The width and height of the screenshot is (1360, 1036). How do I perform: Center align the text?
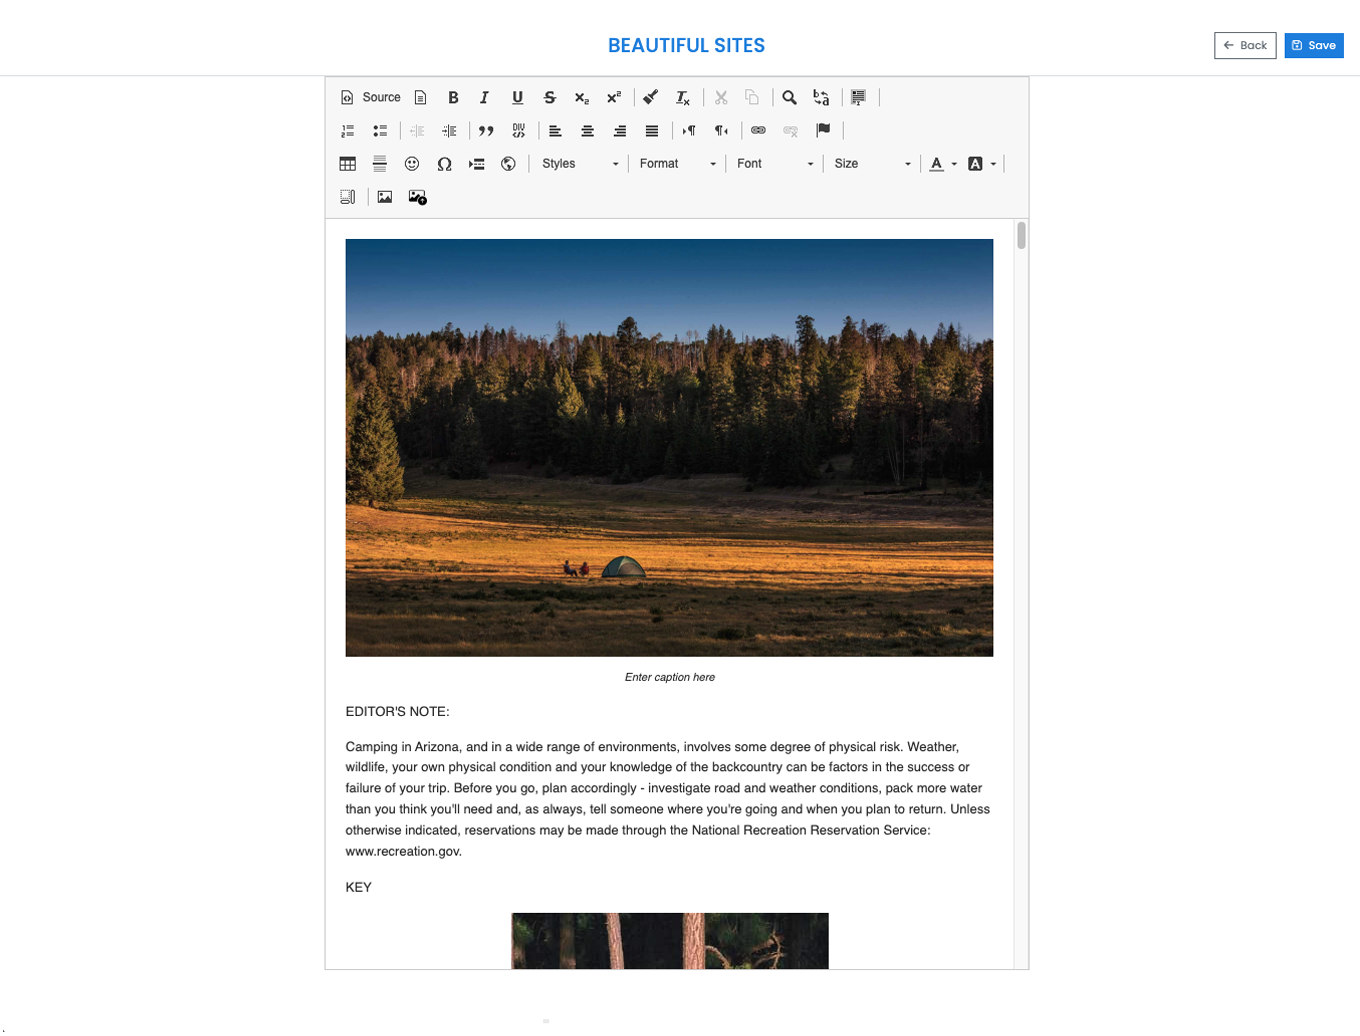coord(588,131)
